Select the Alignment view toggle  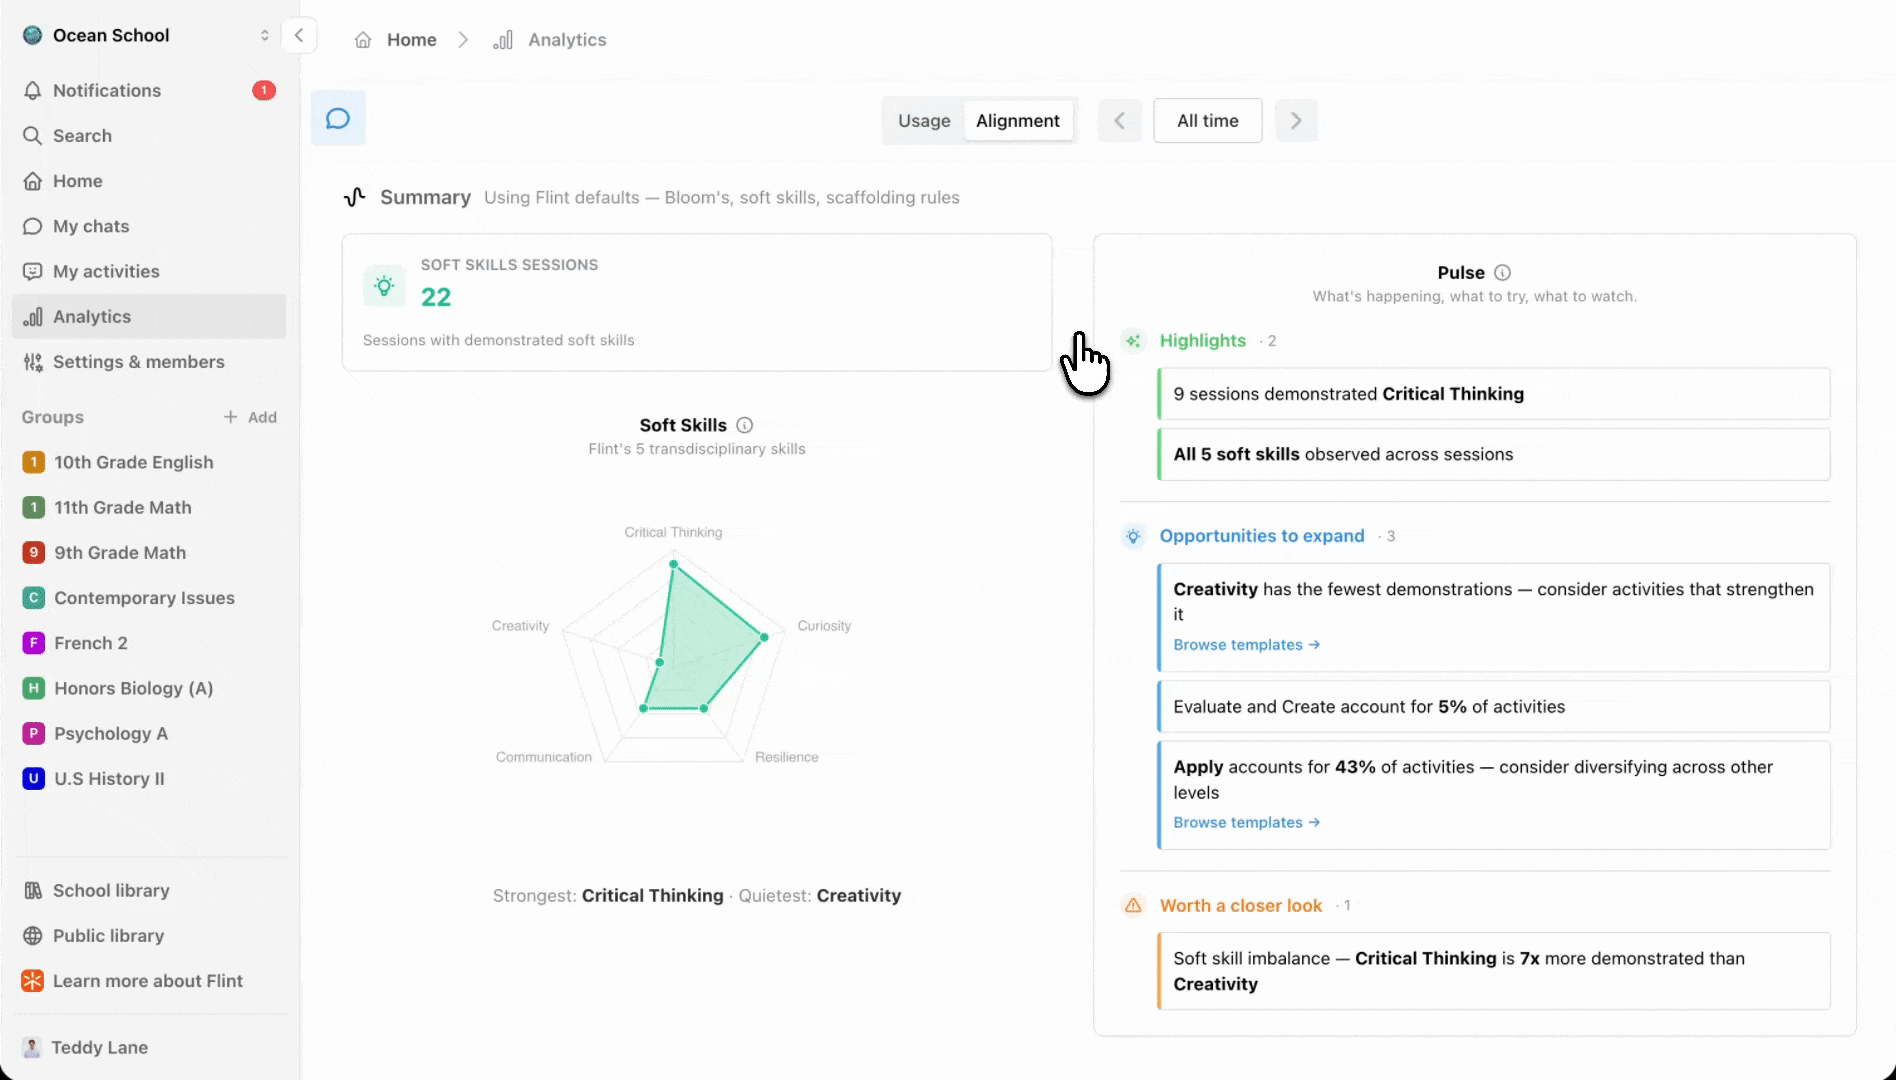click(x=1018, y=120)
